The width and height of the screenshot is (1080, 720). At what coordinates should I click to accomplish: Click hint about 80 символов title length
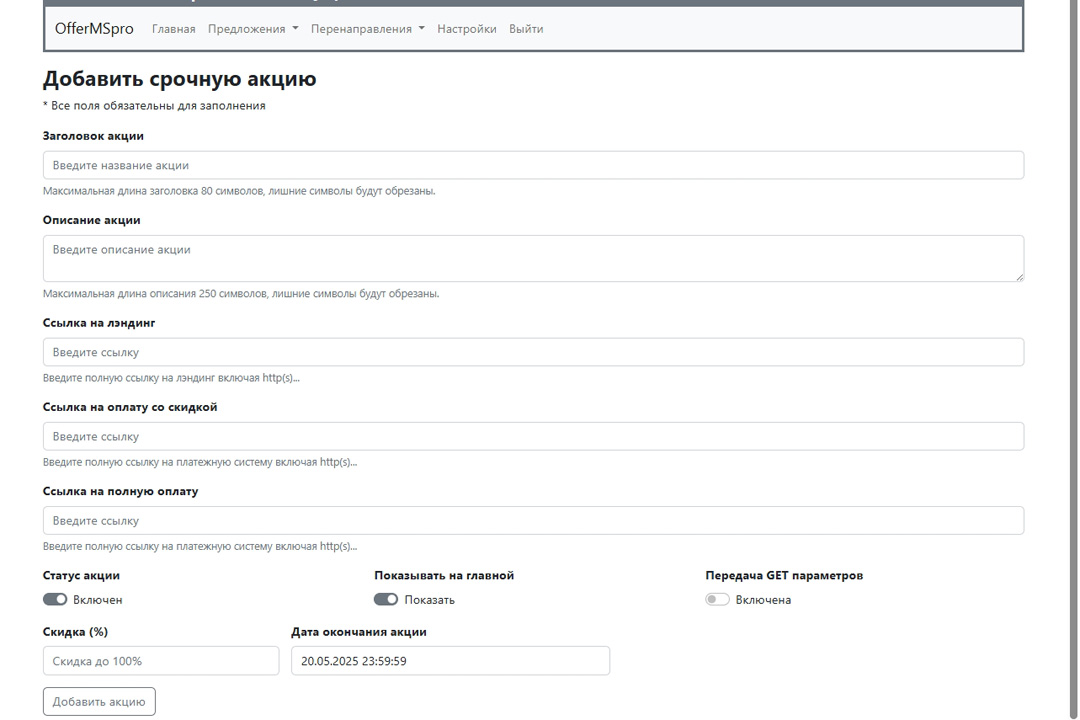click(239, 191)
